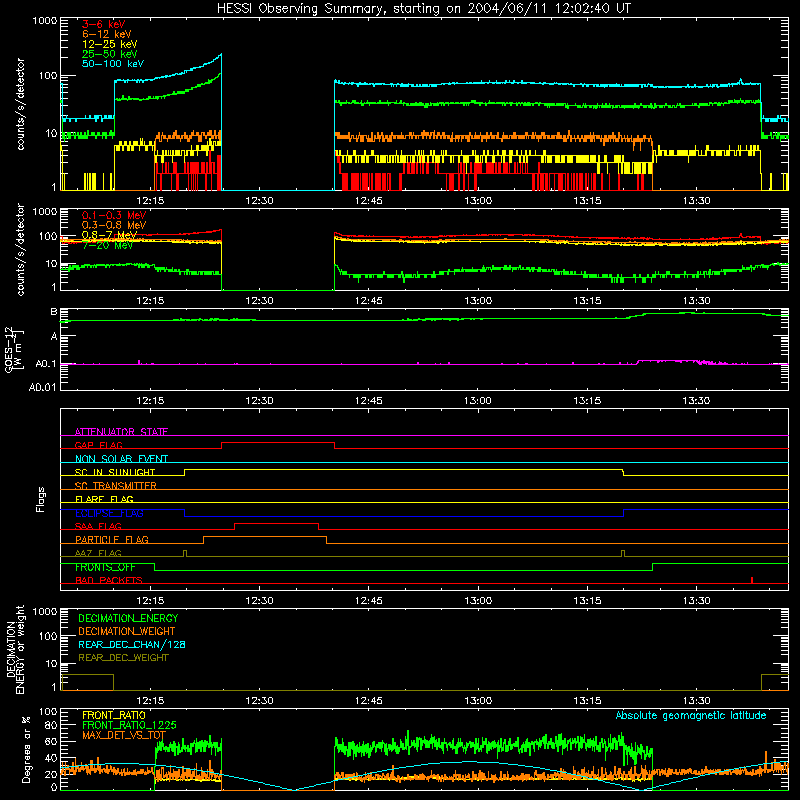
Task: Select the 6-12 keV legend label
Action: click(107, 34)
